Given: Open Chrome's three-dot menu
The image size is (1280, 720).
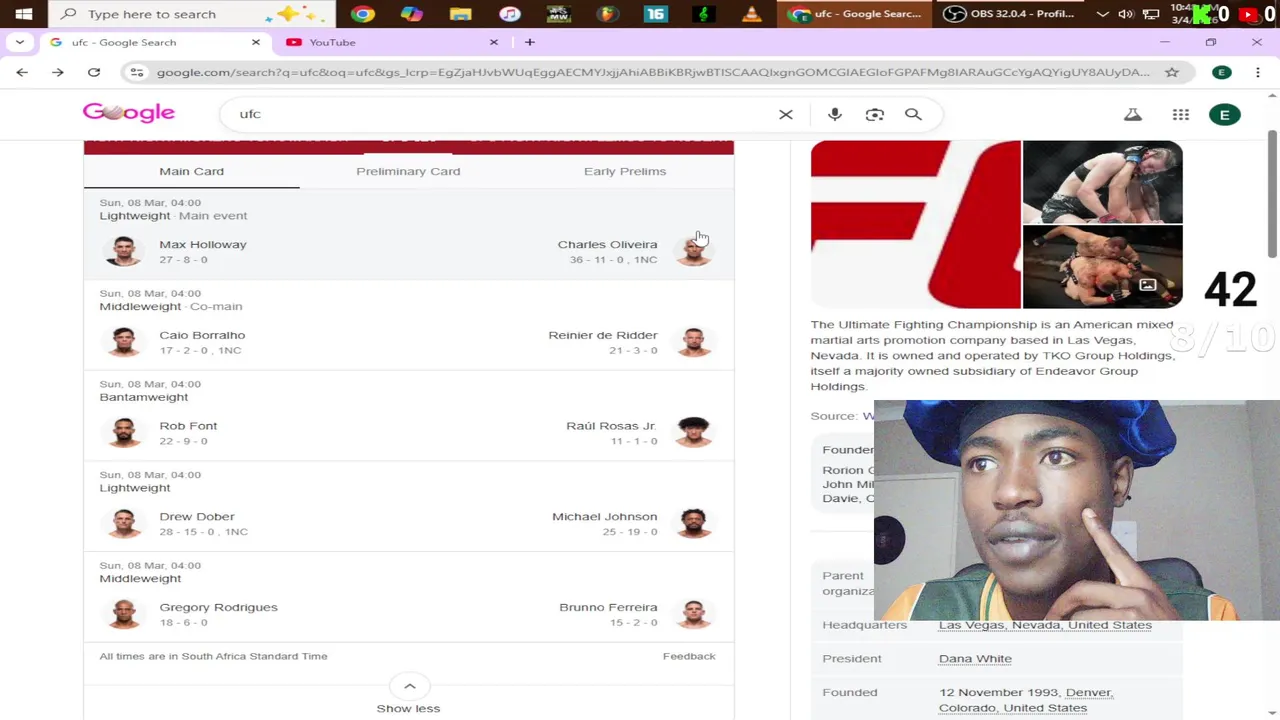Looking at the screenshot, I should [x=1258, y=72].
